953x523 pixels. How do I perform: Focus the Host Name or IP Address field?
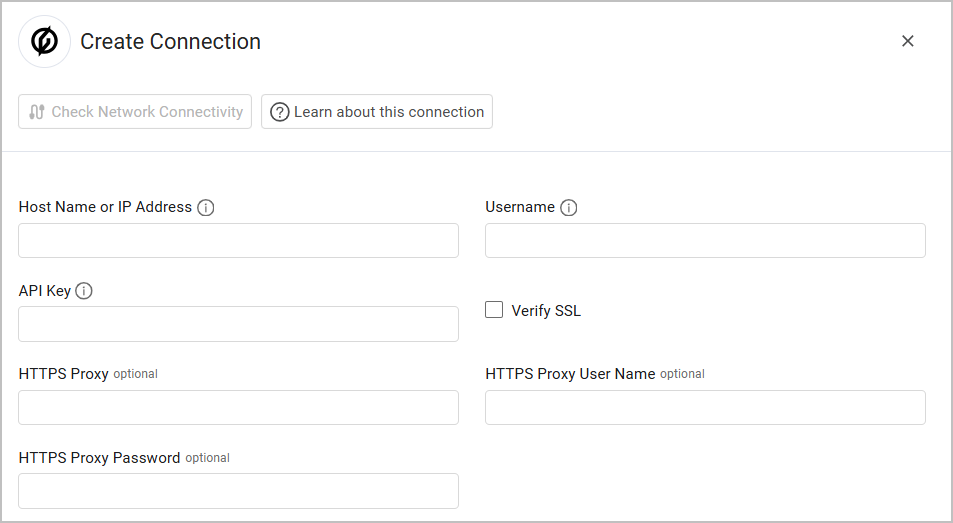pyautogui.click(x=238, y=241)
